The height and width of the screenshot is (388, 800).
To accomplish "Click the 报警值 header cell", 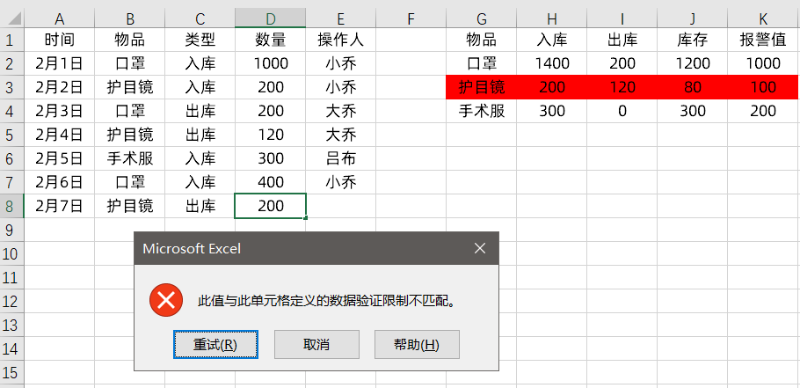I will [x=763, y=40].
